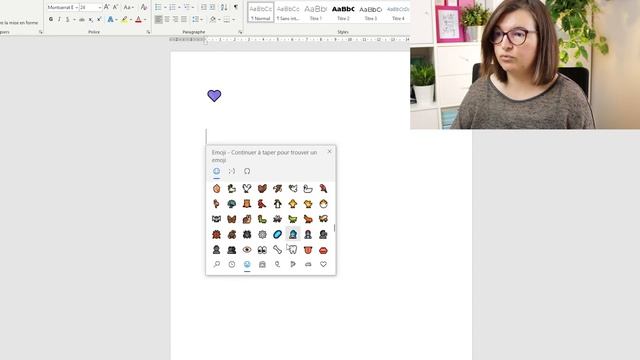This screenshot has width=640, height=360.
Task: Toggle strikethrough formatting
Action: click(x=82, y=19)
